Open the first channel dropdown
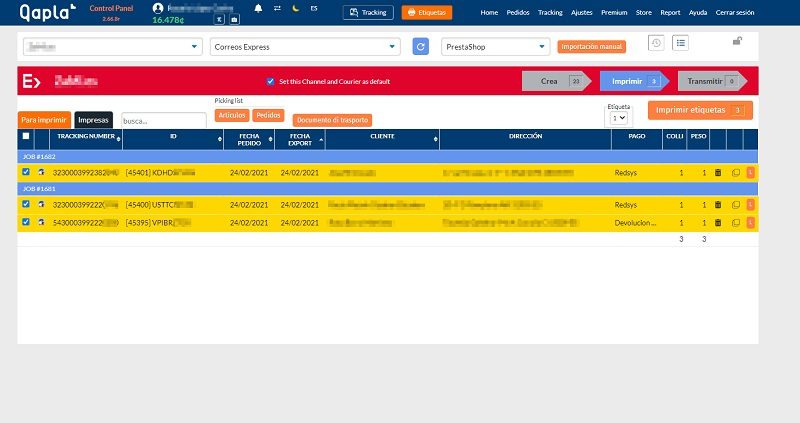The height and width of the screenshot is (423, 800). (112, 46)
